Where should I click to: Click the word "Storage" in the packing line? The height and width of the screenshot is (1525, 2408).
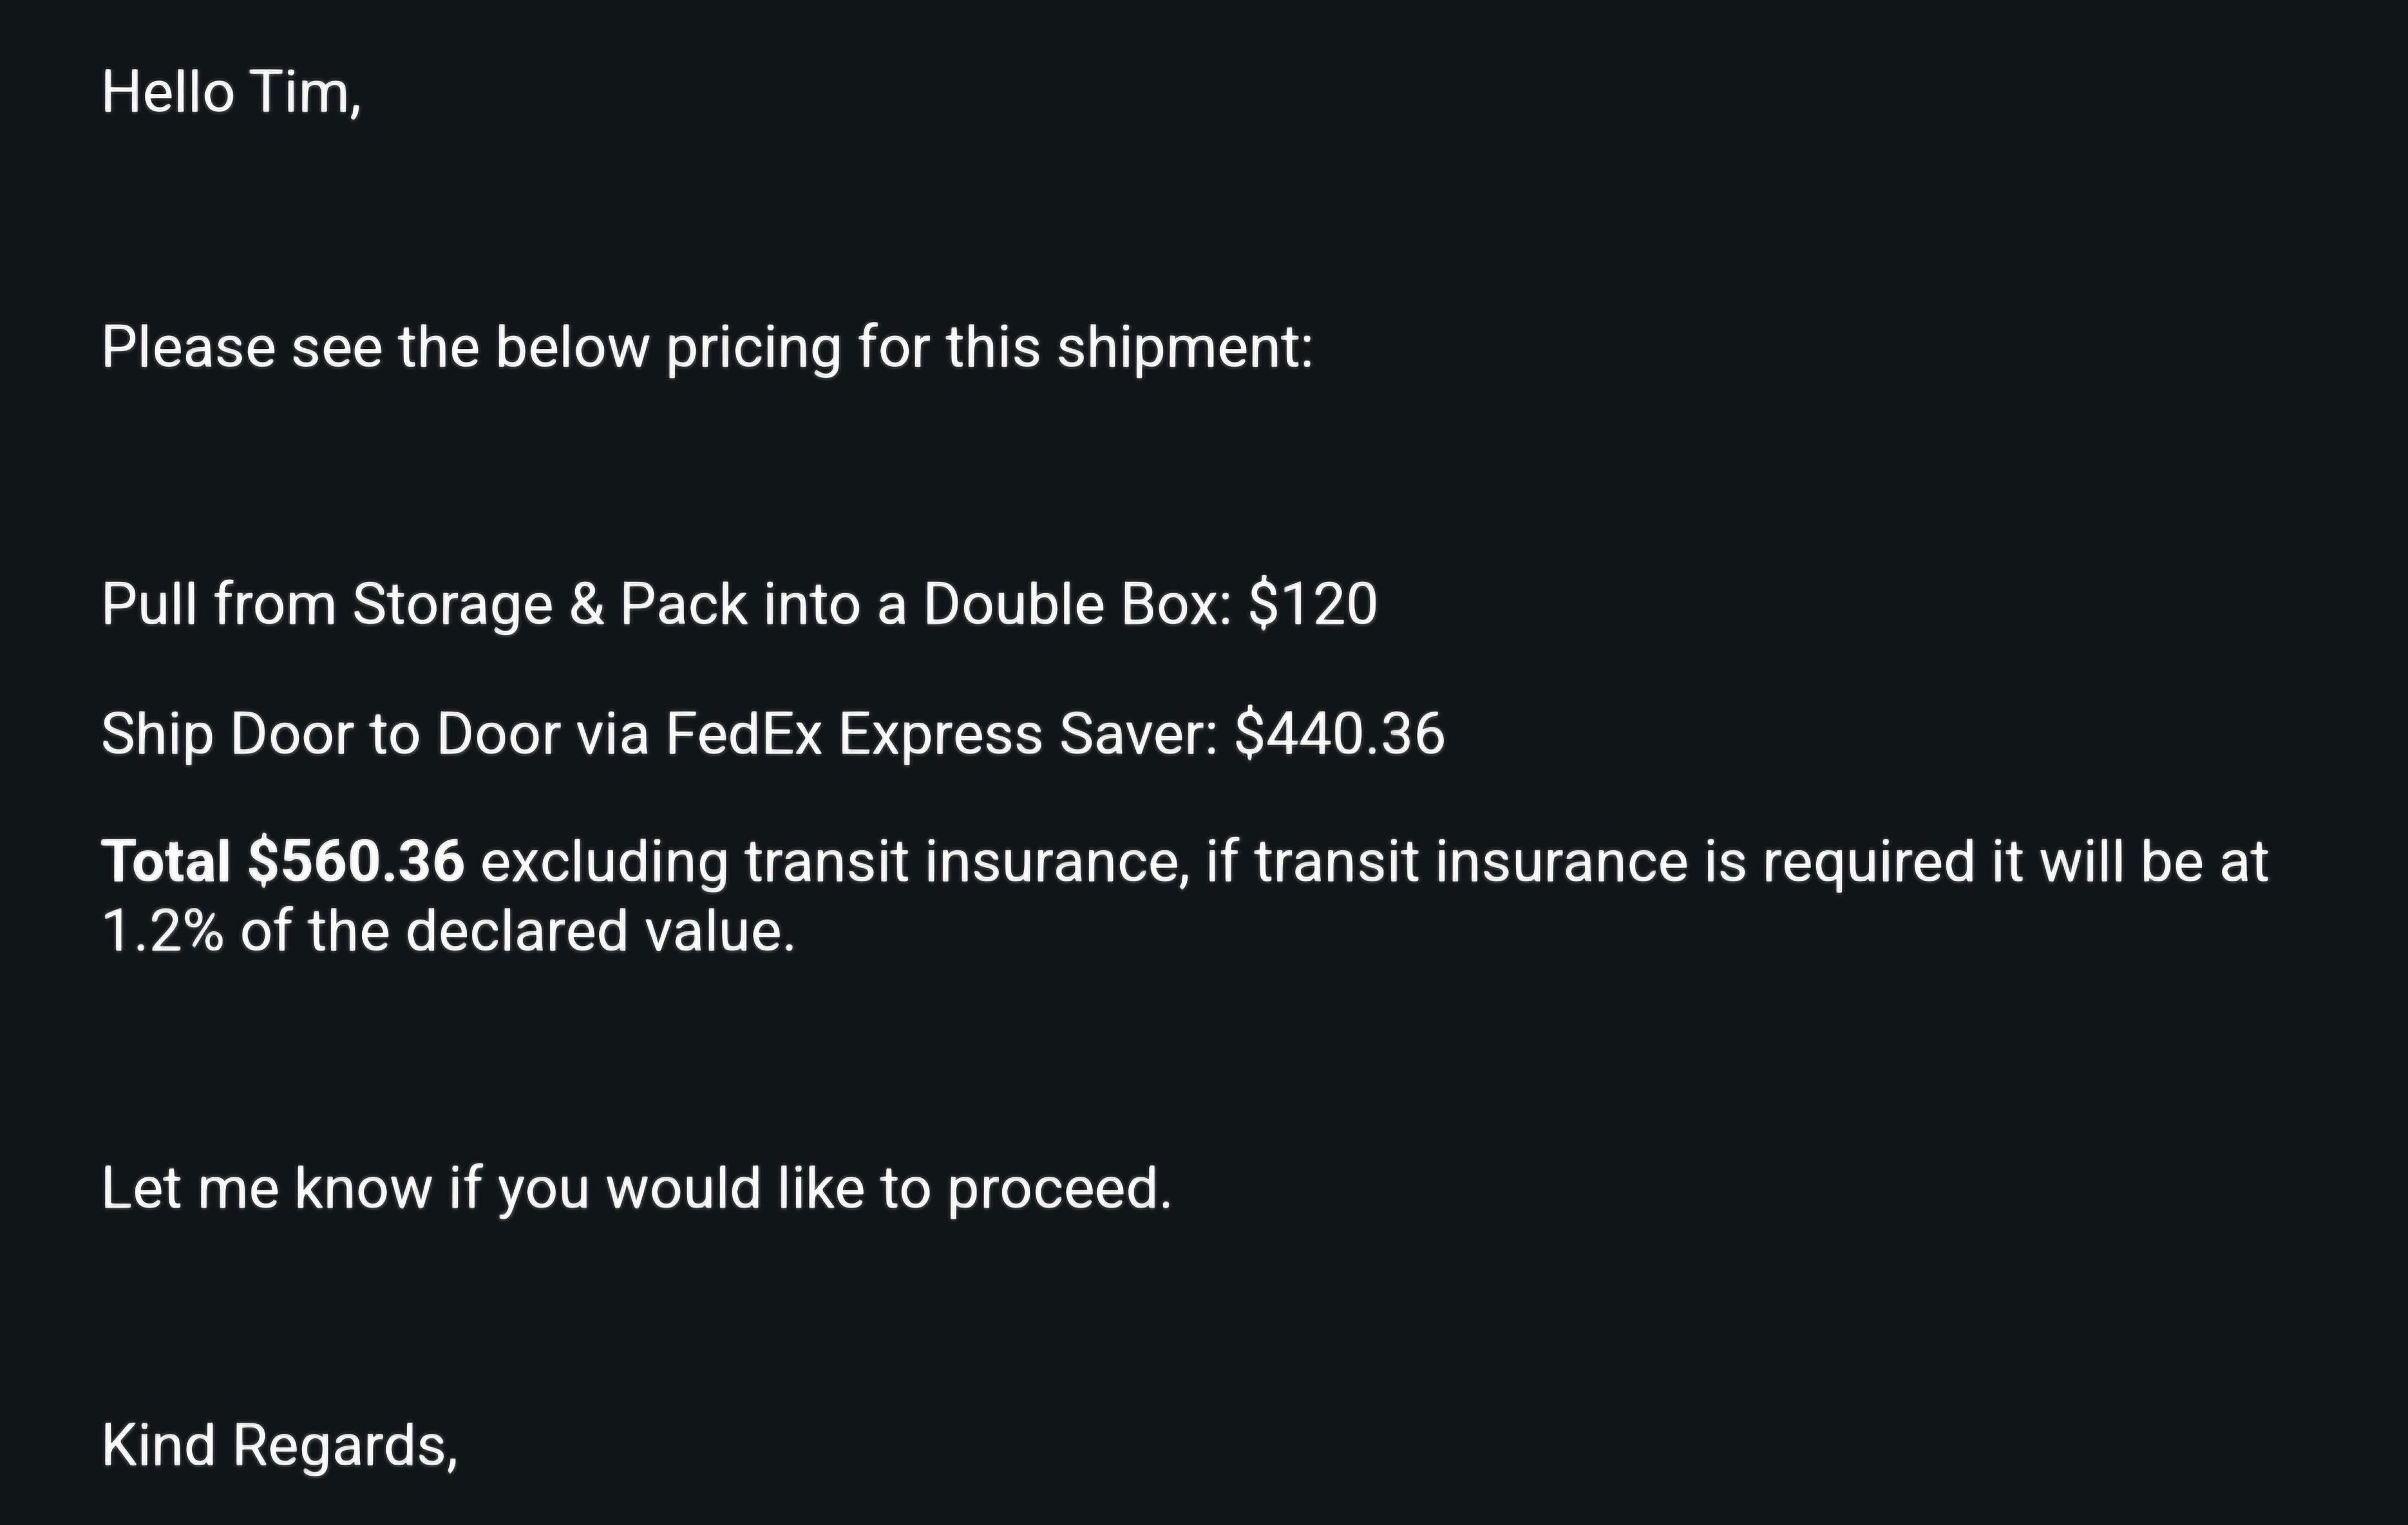452,605
